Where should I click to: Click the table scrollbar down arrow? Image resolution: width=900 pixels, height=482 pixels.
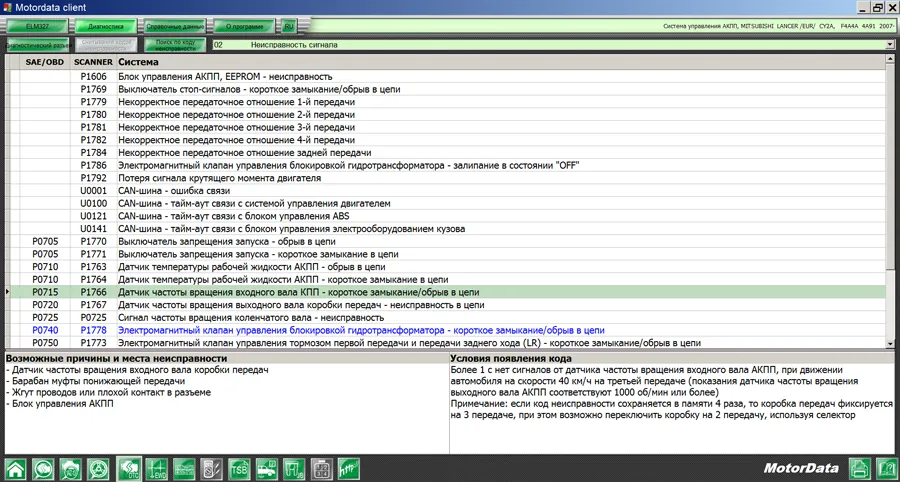(890, 343)
